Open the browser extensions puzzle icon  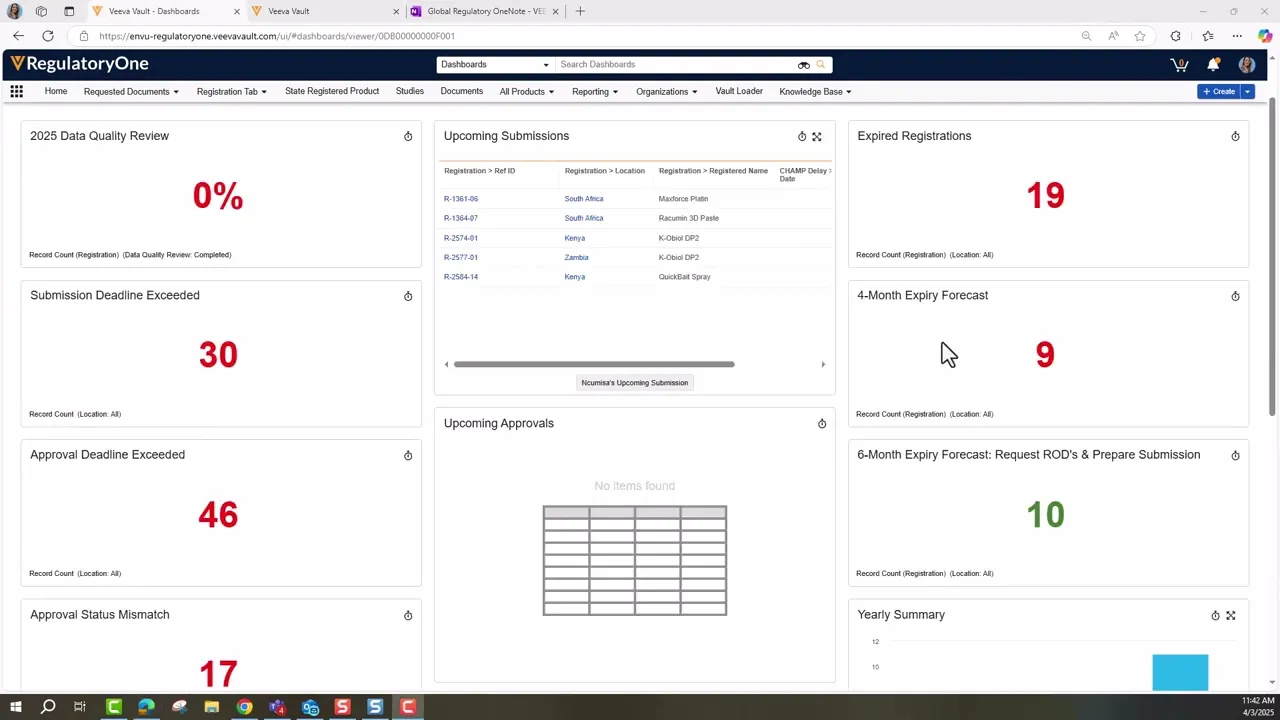pos(1175,36)
